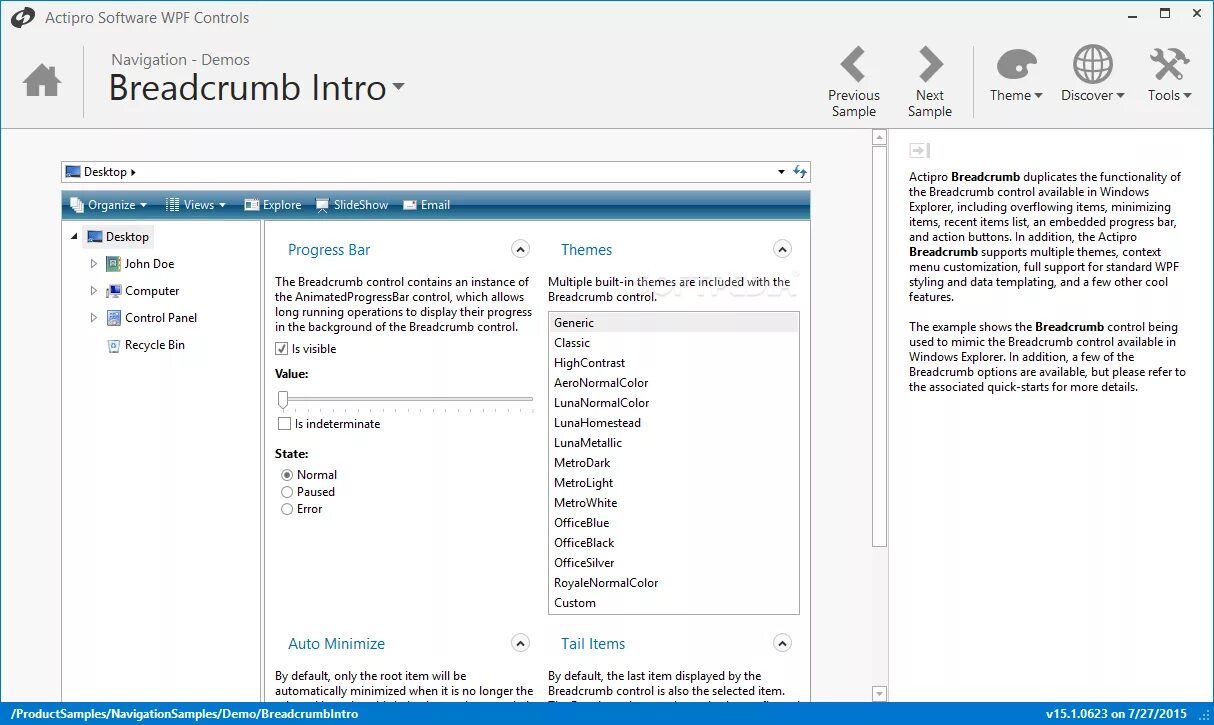Open the Previous Sample arrow

point(853,65)
